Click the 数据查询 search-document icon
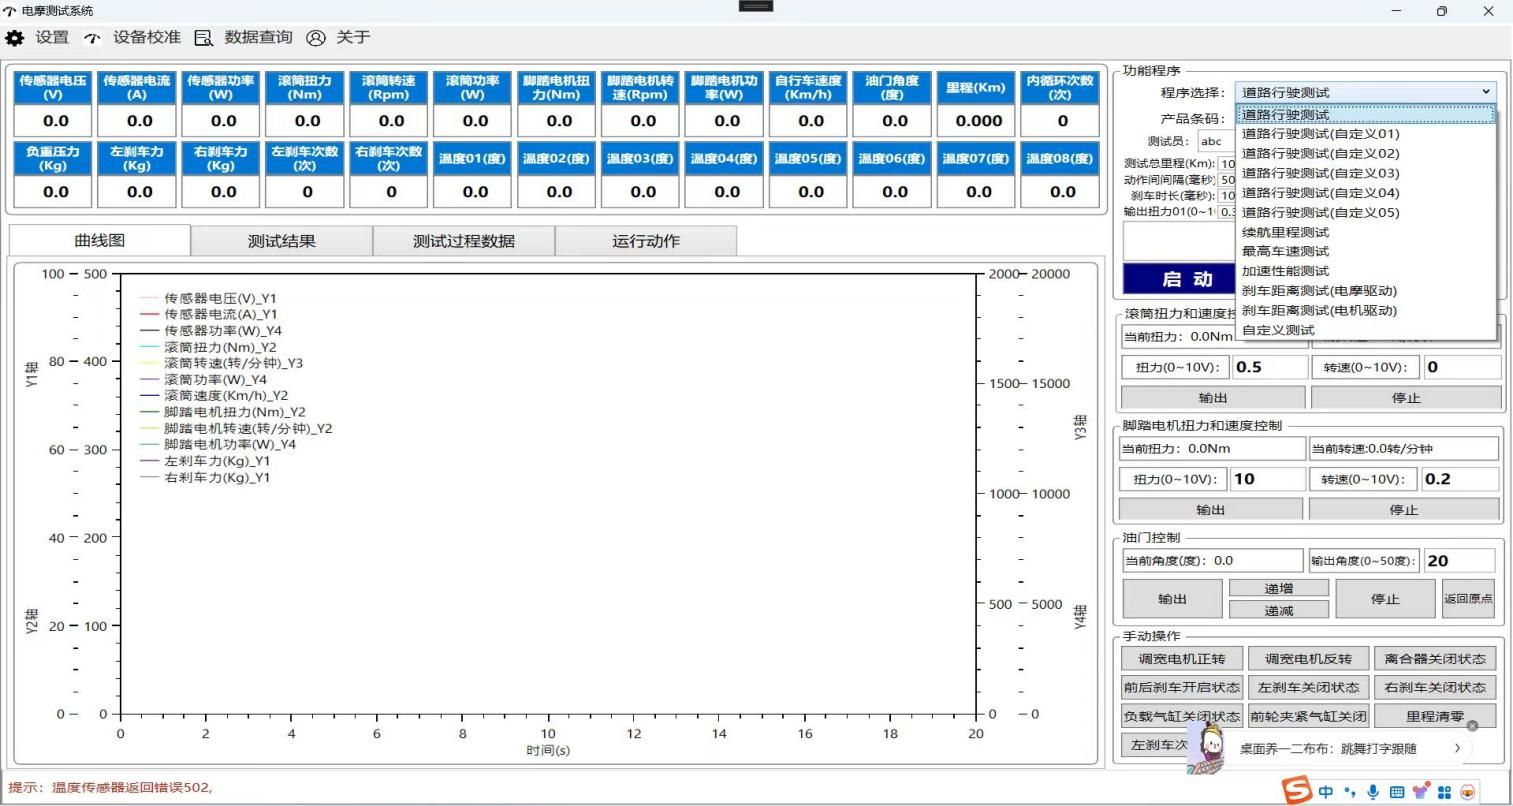Viewport: 1513px width, 806px height. click(204, 38)
